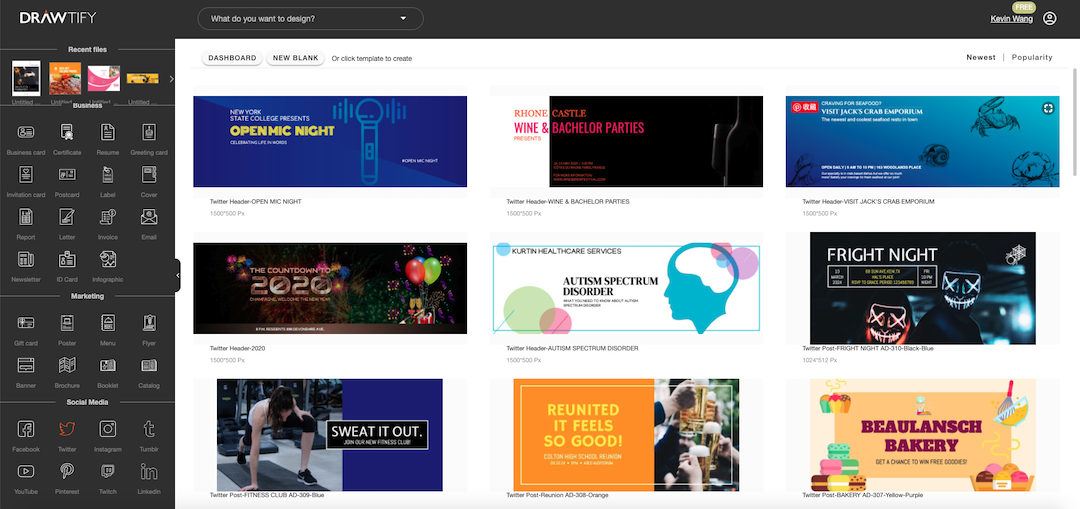
Task: Click 'Twitter Header-2020' title text
Action: 238,349
